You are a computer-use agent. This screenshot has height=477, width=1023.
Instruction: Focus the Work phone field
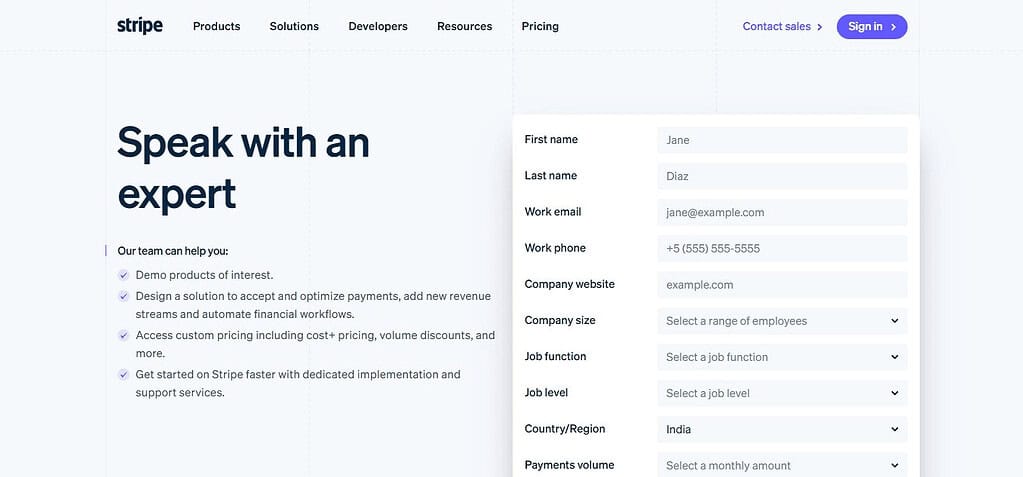click(782, 249)
